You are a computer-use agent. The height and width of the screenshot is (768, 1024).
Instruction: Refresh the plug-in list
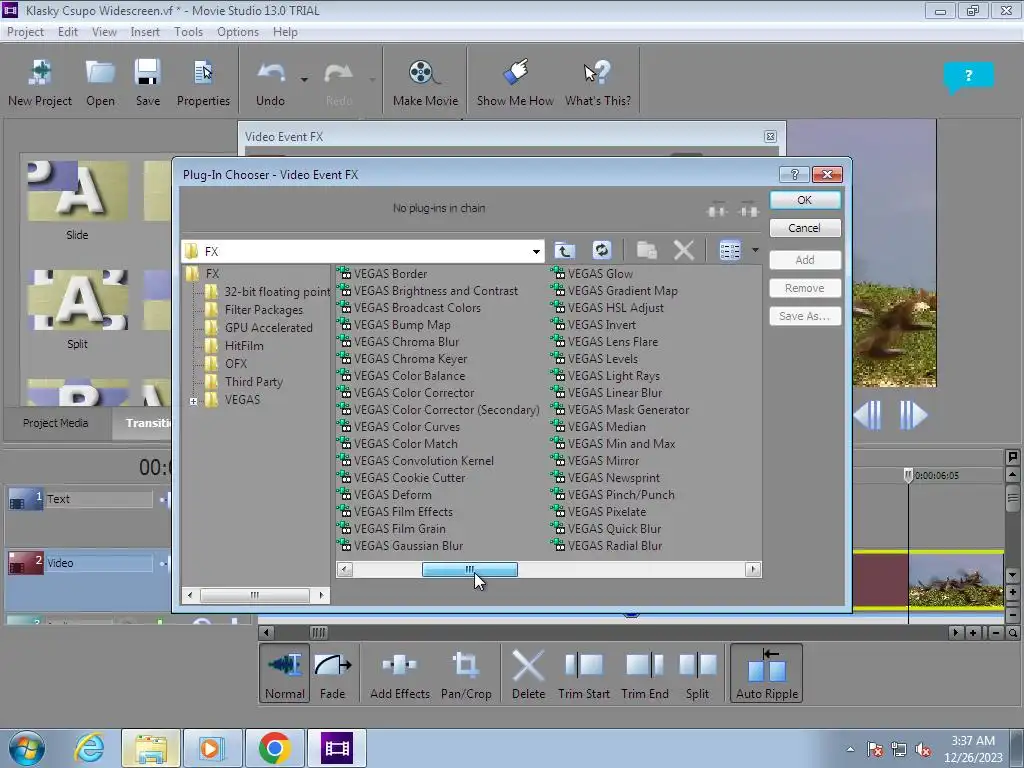tap(601, 250)
